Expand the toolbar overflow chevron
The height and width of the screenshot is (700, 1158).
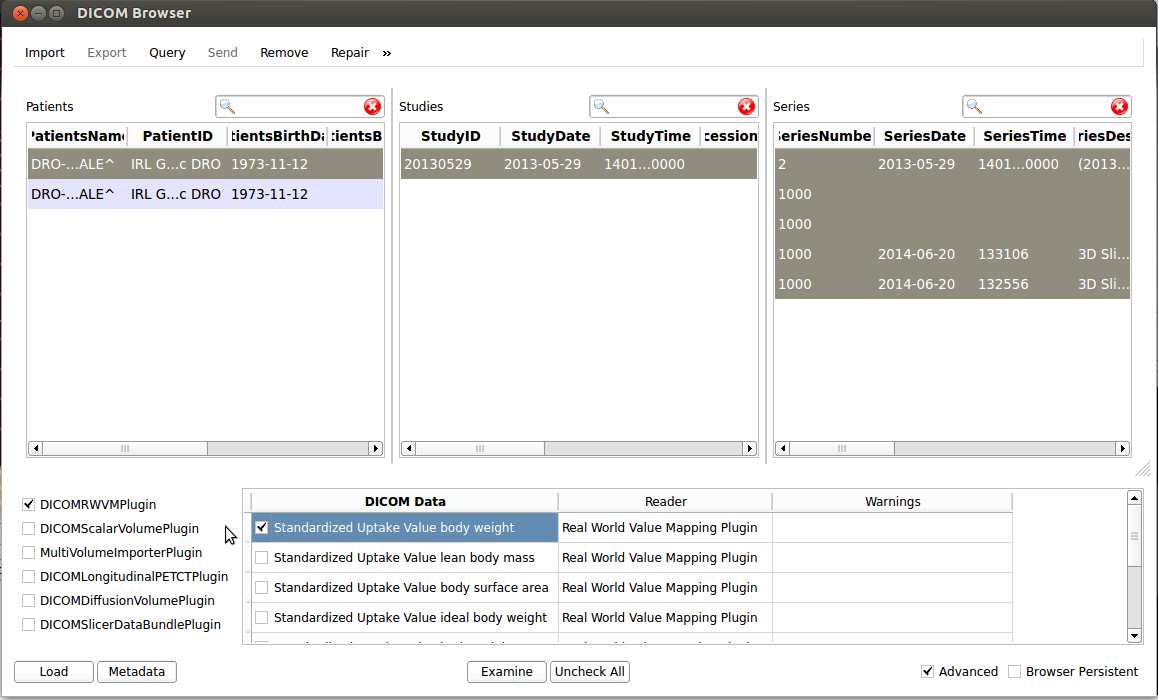(387, 53)
